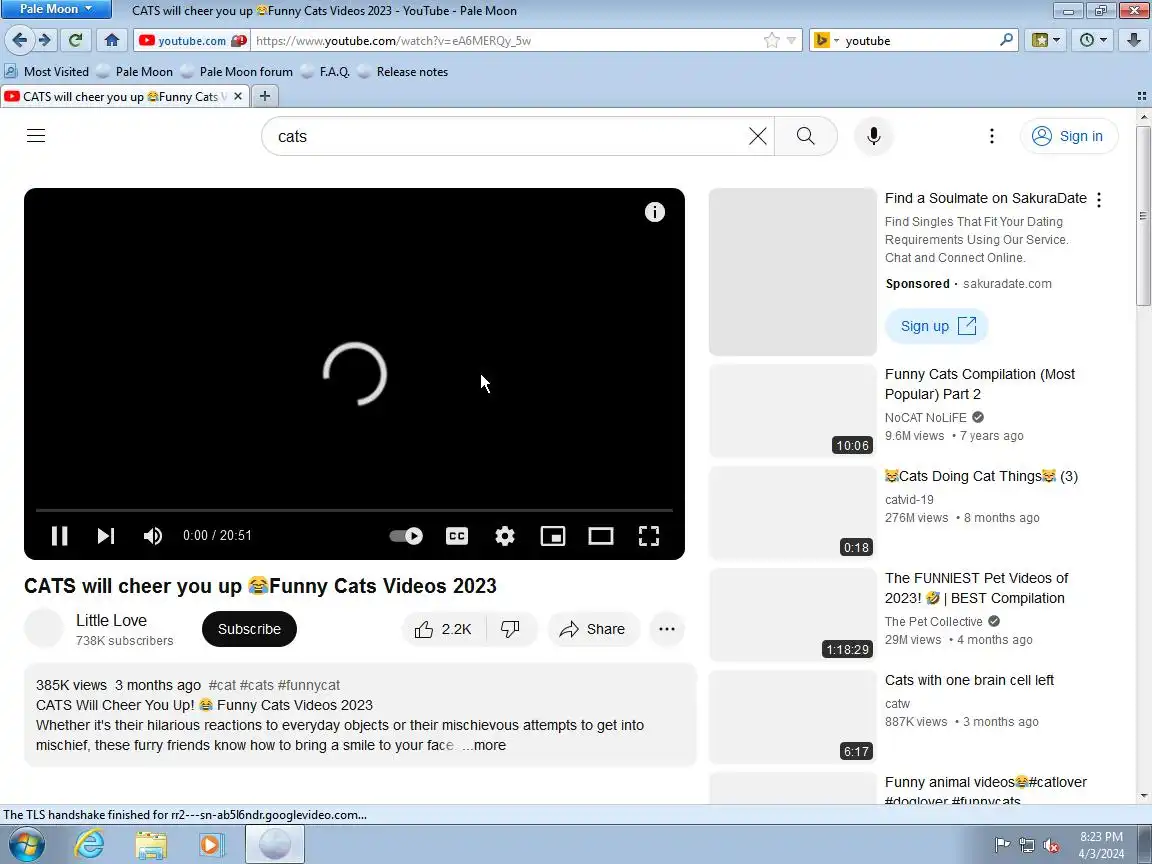The image size is (1152, 864).
Task: Dislike this video
Action: click(511, 629)
